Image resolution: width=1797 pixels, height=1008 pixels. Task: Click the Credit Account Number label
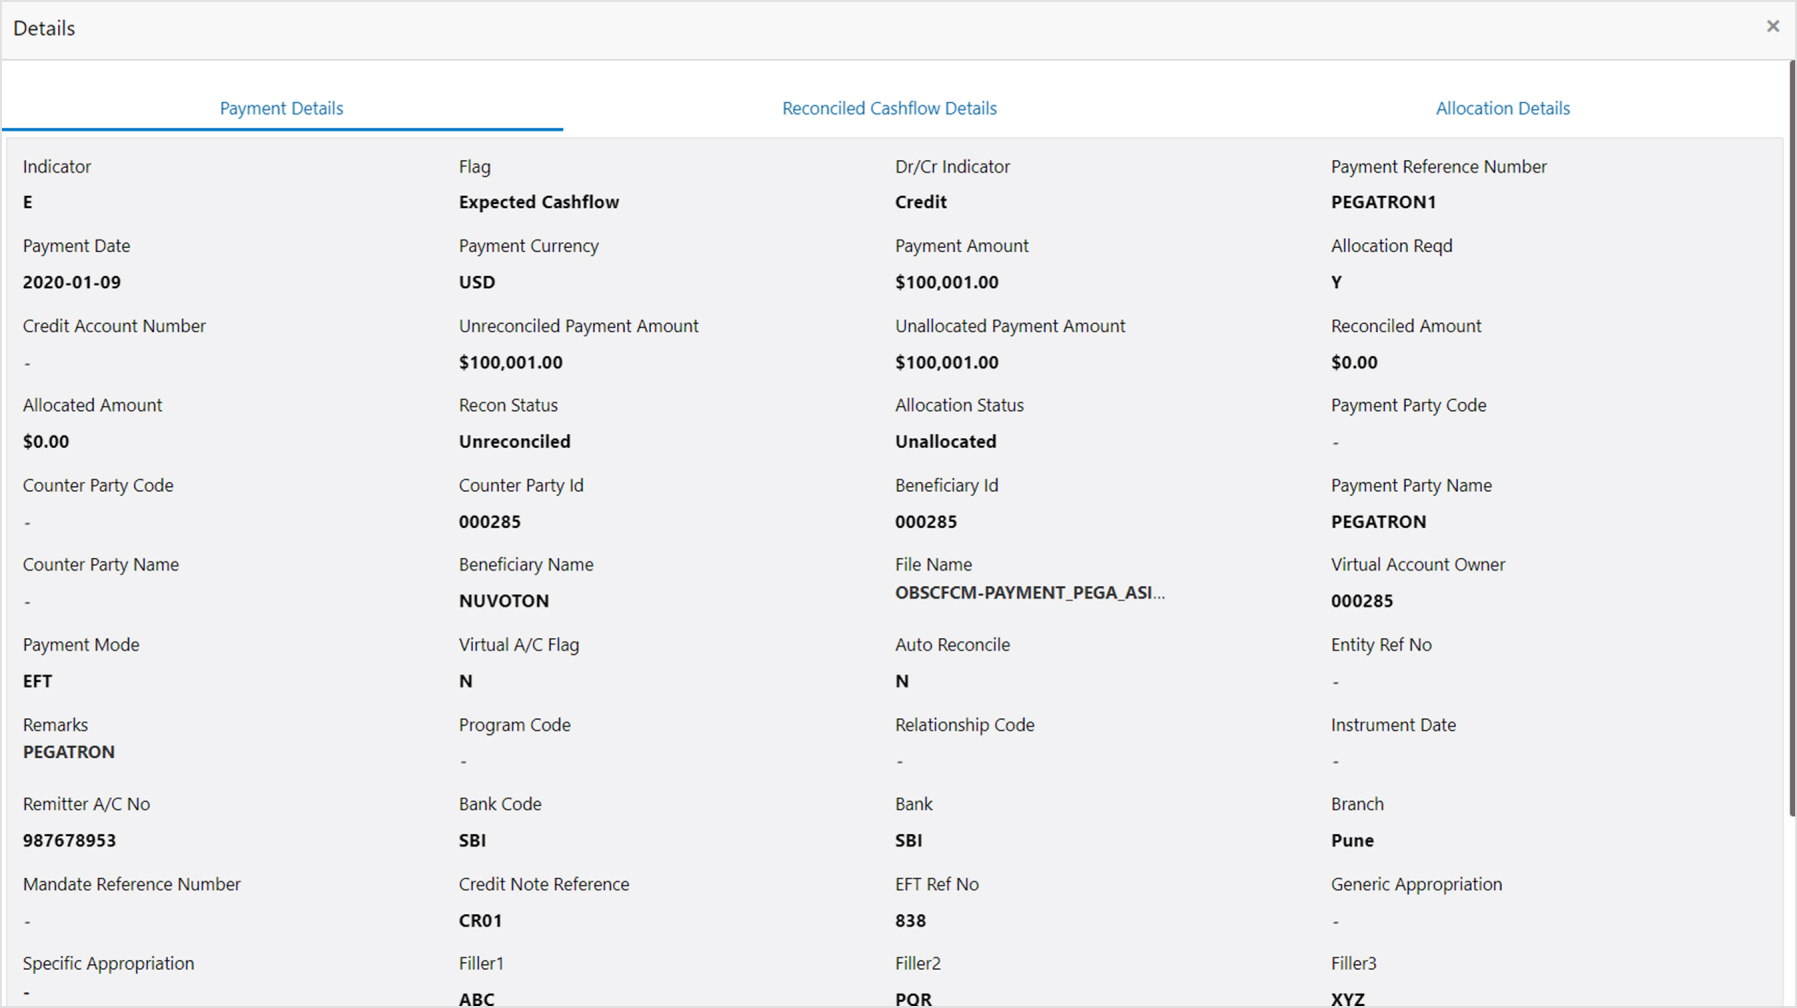pos(114,326)
